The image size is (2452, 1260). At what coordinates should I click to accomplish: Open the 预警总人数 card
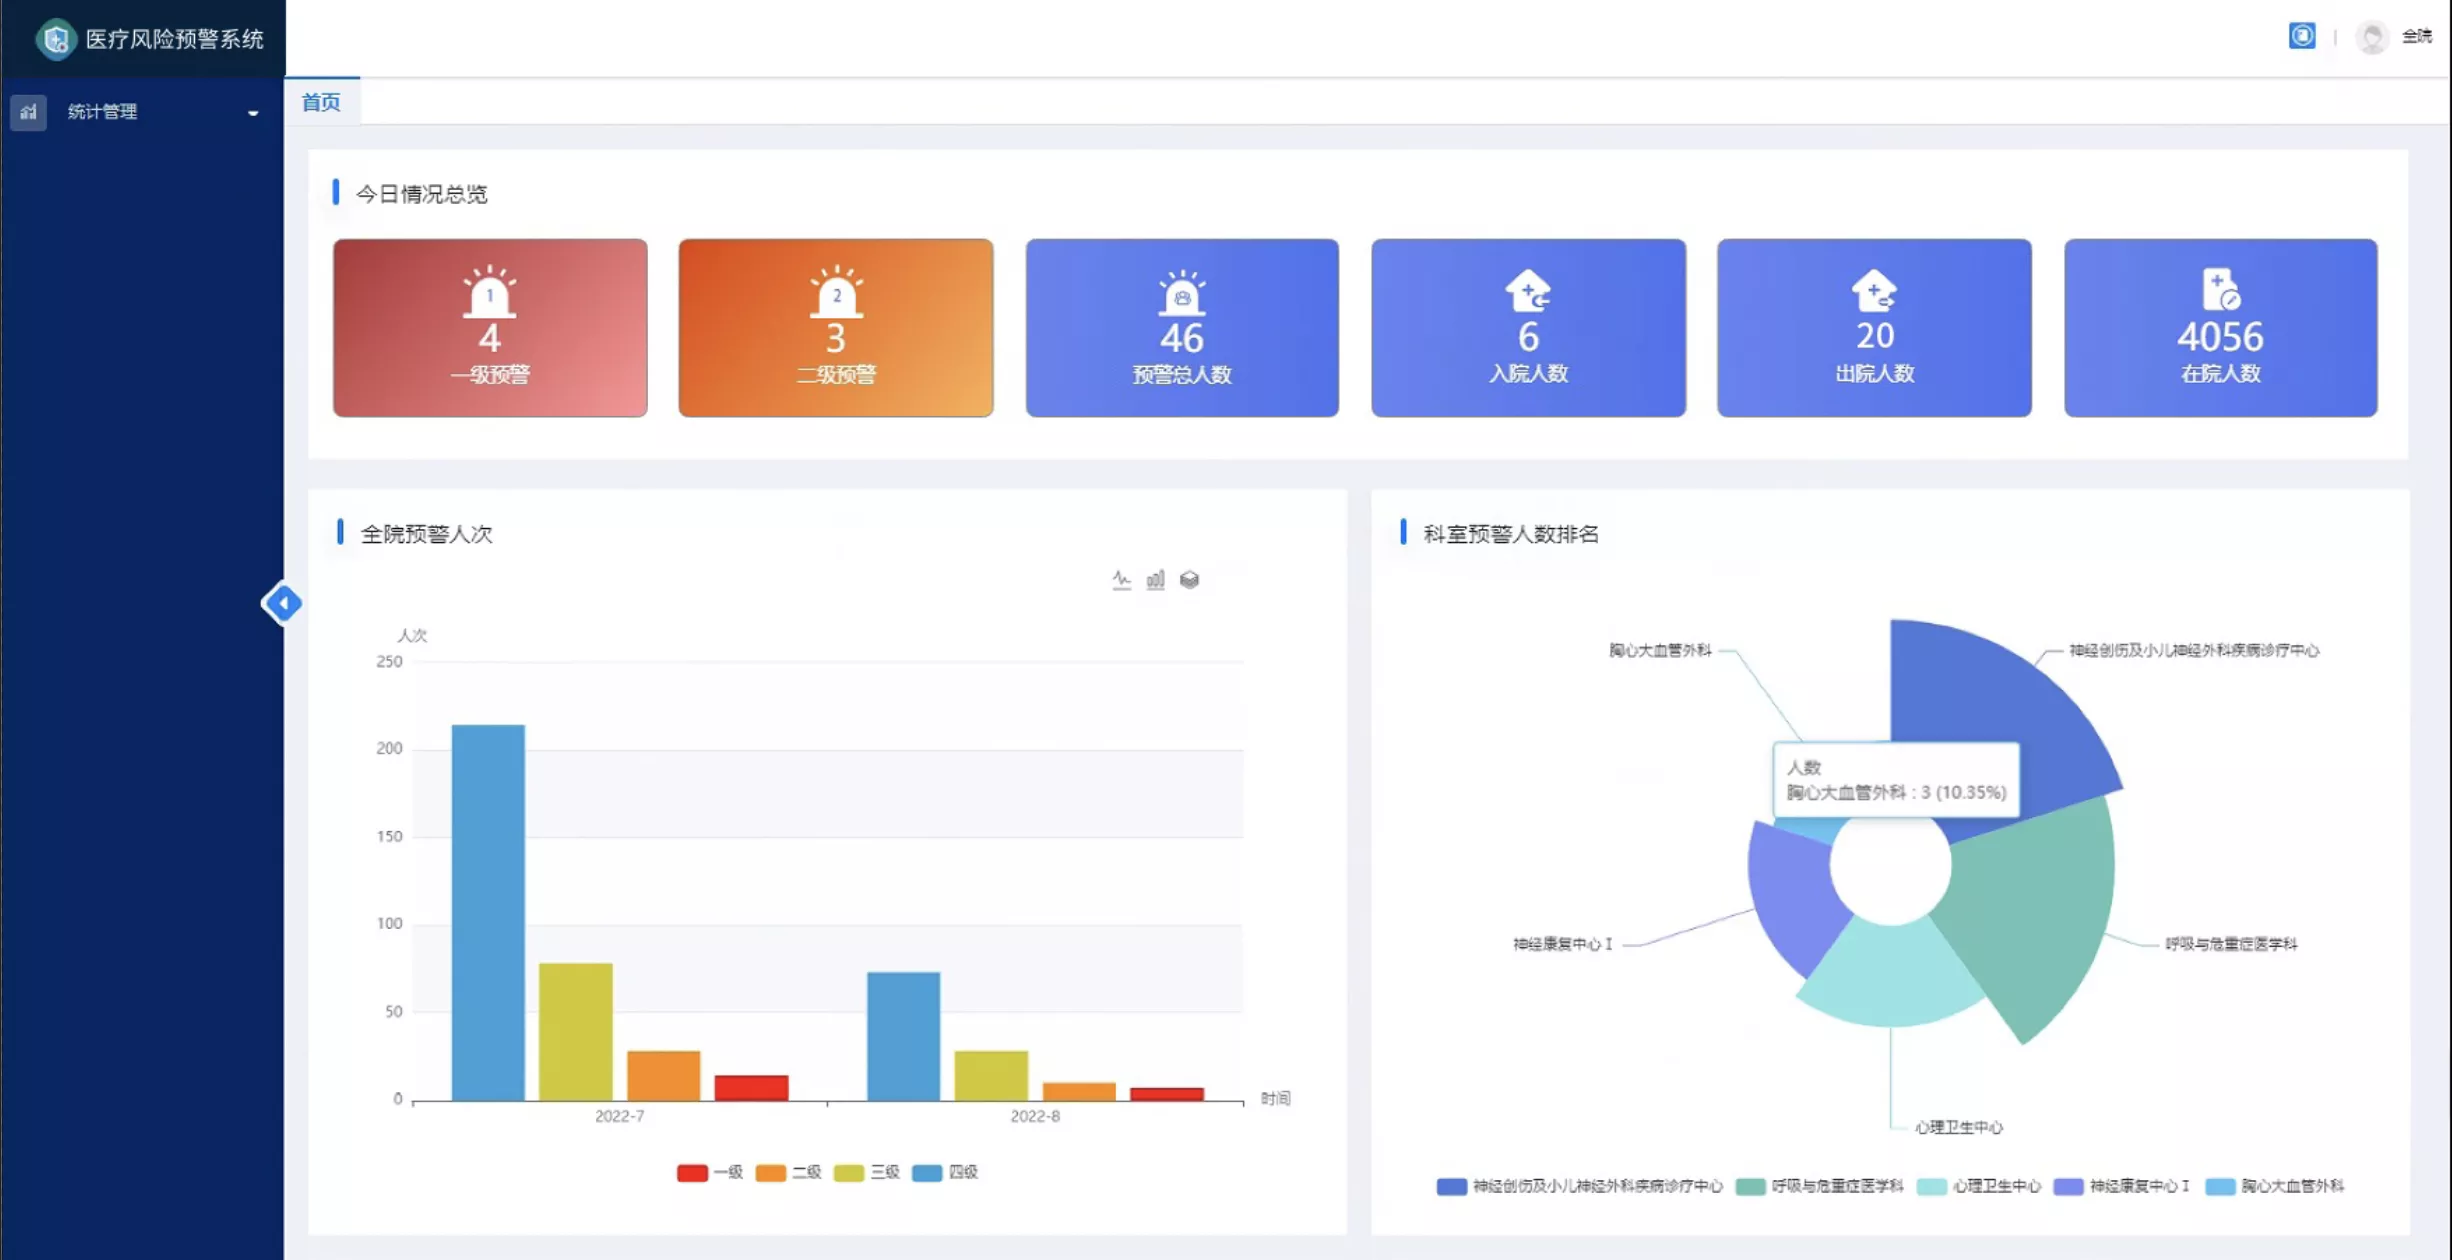(1182, 327)
